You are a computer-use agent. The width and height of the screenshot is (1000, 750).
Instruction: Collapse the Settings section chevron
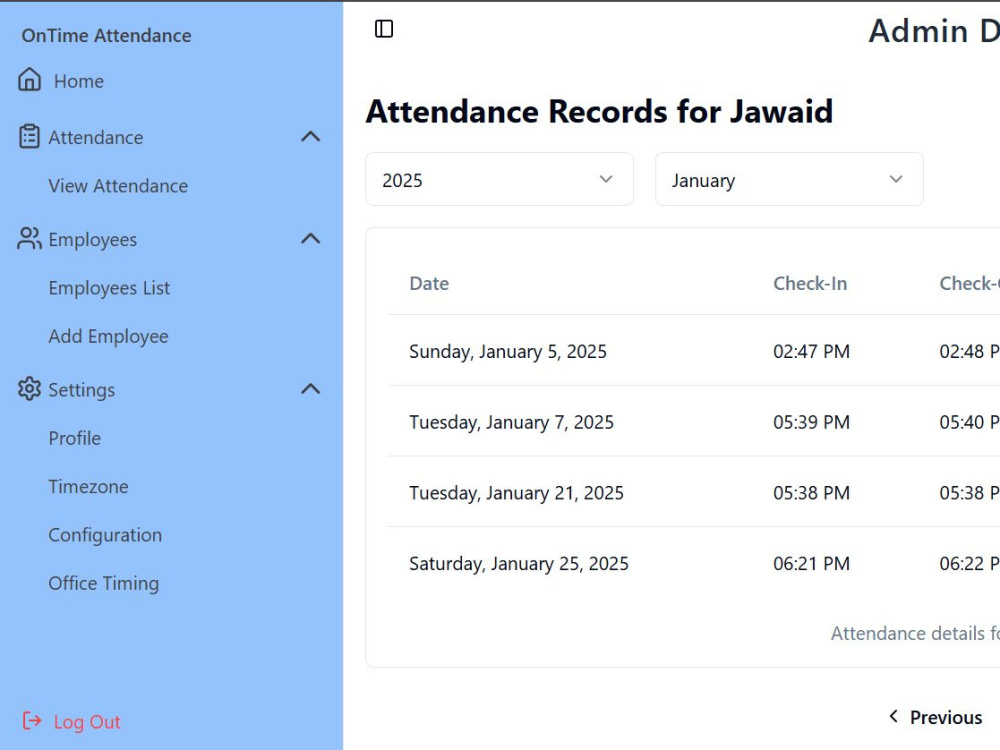[x=312, y=389]
